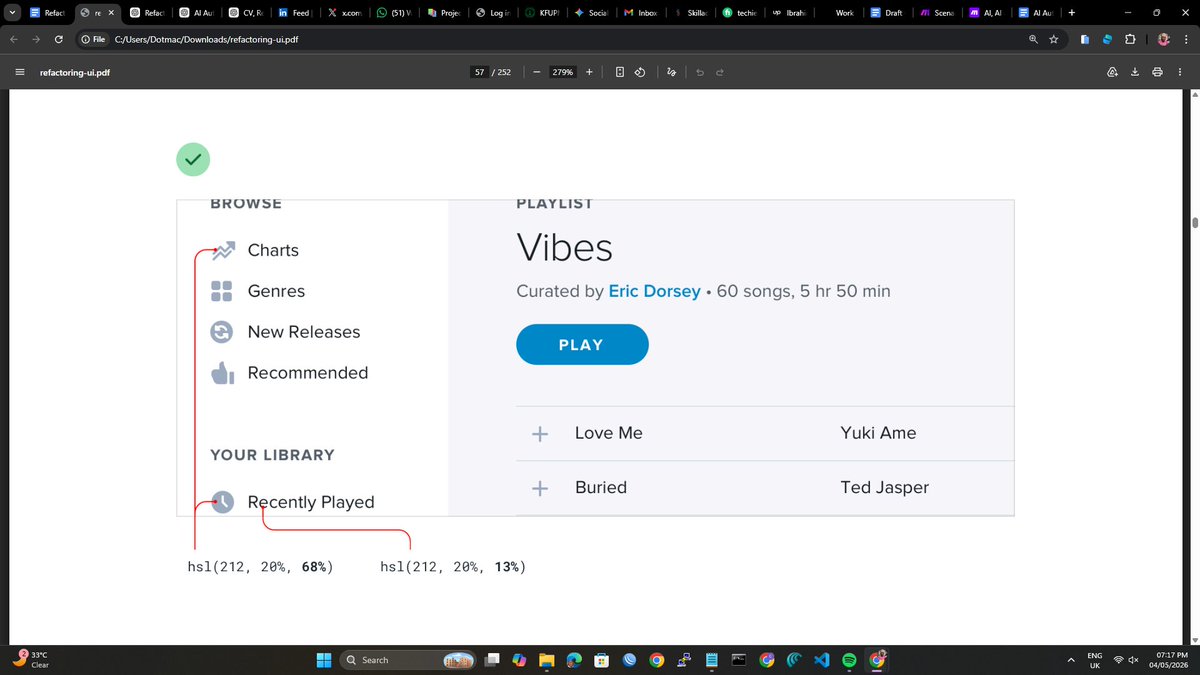Open the Windows Start menu

click(x=323, y=660)
